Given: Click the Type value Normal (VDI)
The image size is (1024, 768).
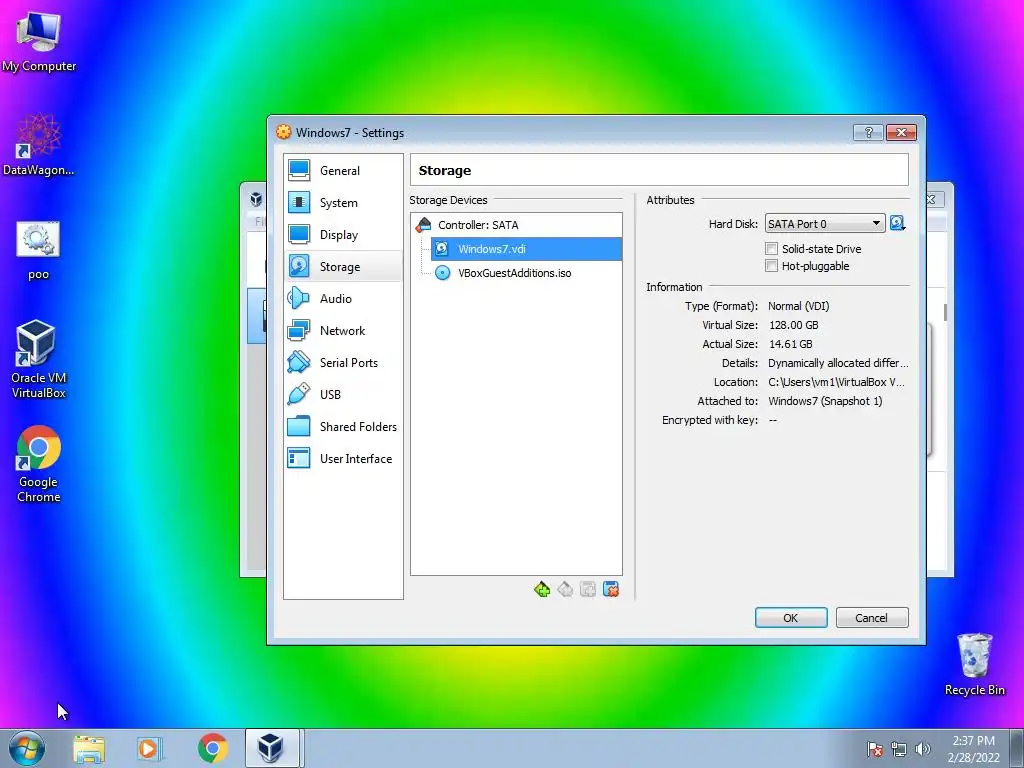Looking at the screenshot, I should pos(799,306).
